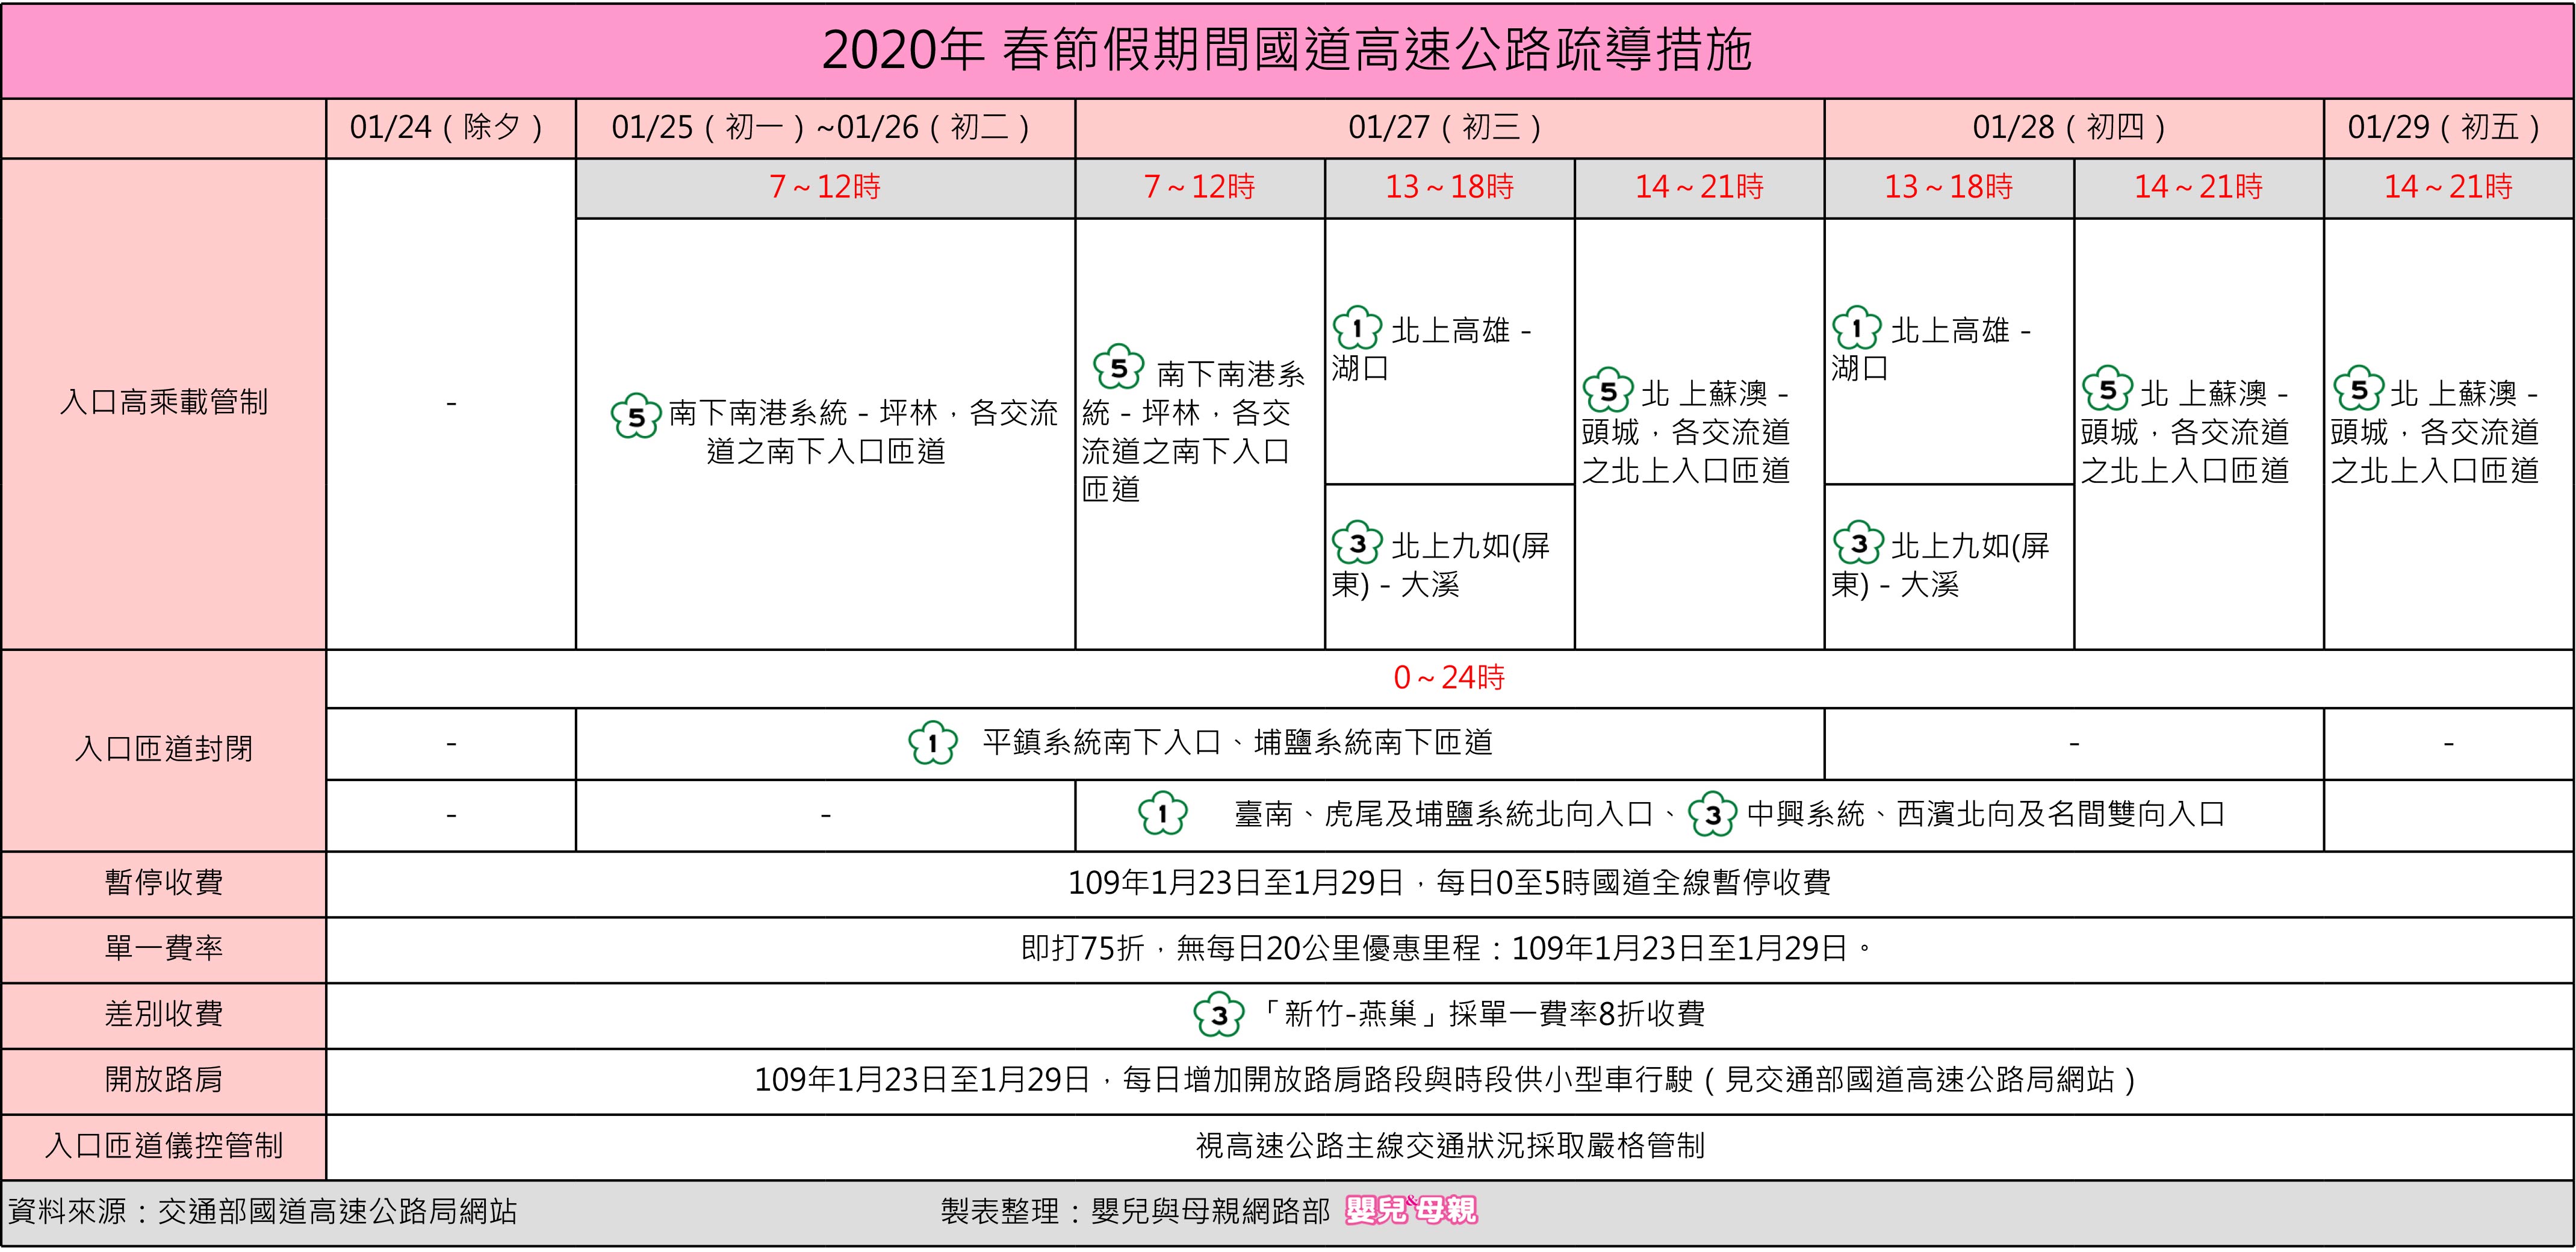Click the 01/28 14~21時 time header
2576x1252 pixels.
click(2198, 187)
